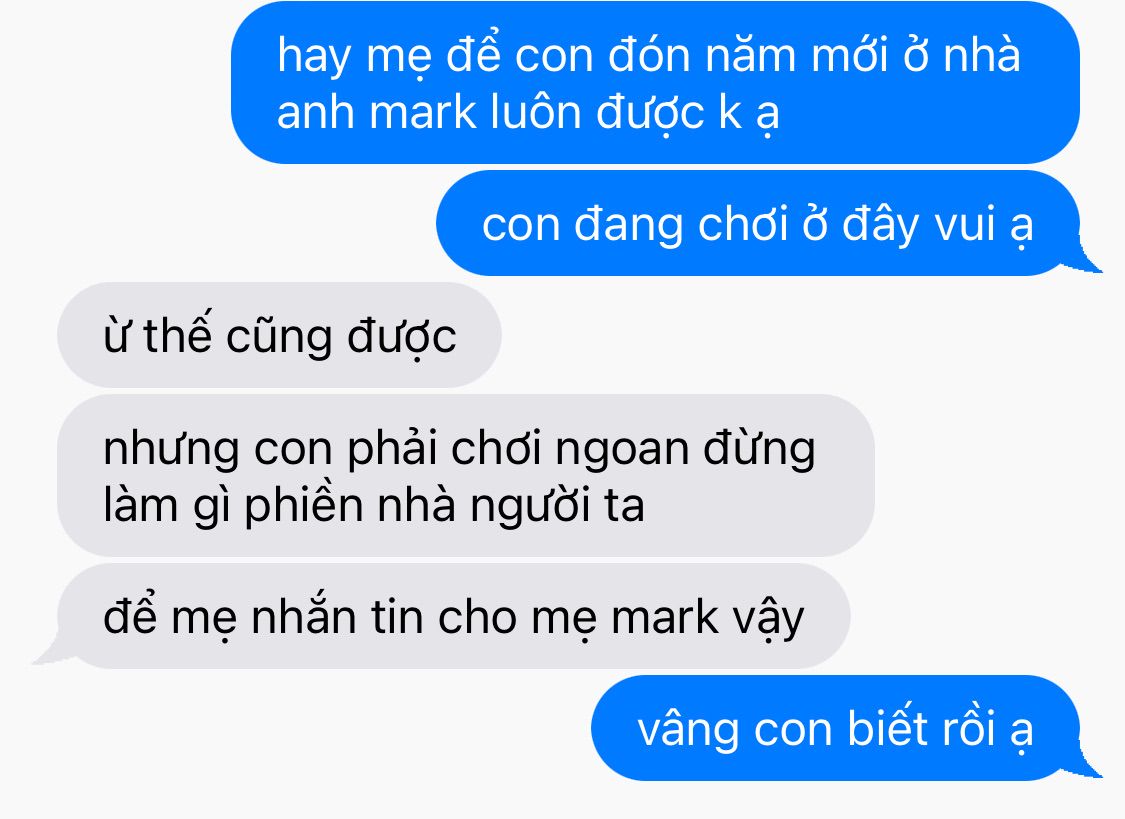Viewport: 1125px width, 819px height.
Task: Select the blue message starting "hay mẹ để con"
Action: click(655, 82)
